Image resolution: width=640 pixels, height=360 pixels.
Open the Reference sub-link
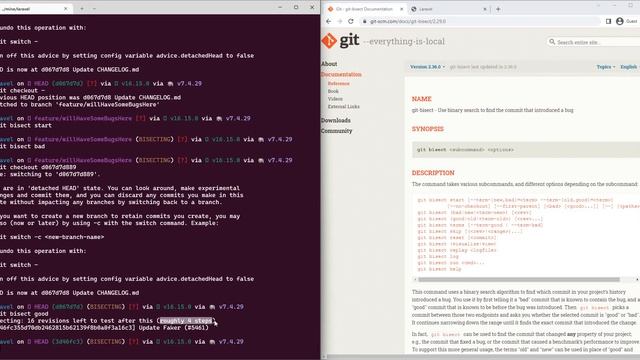tap(338, 83)
